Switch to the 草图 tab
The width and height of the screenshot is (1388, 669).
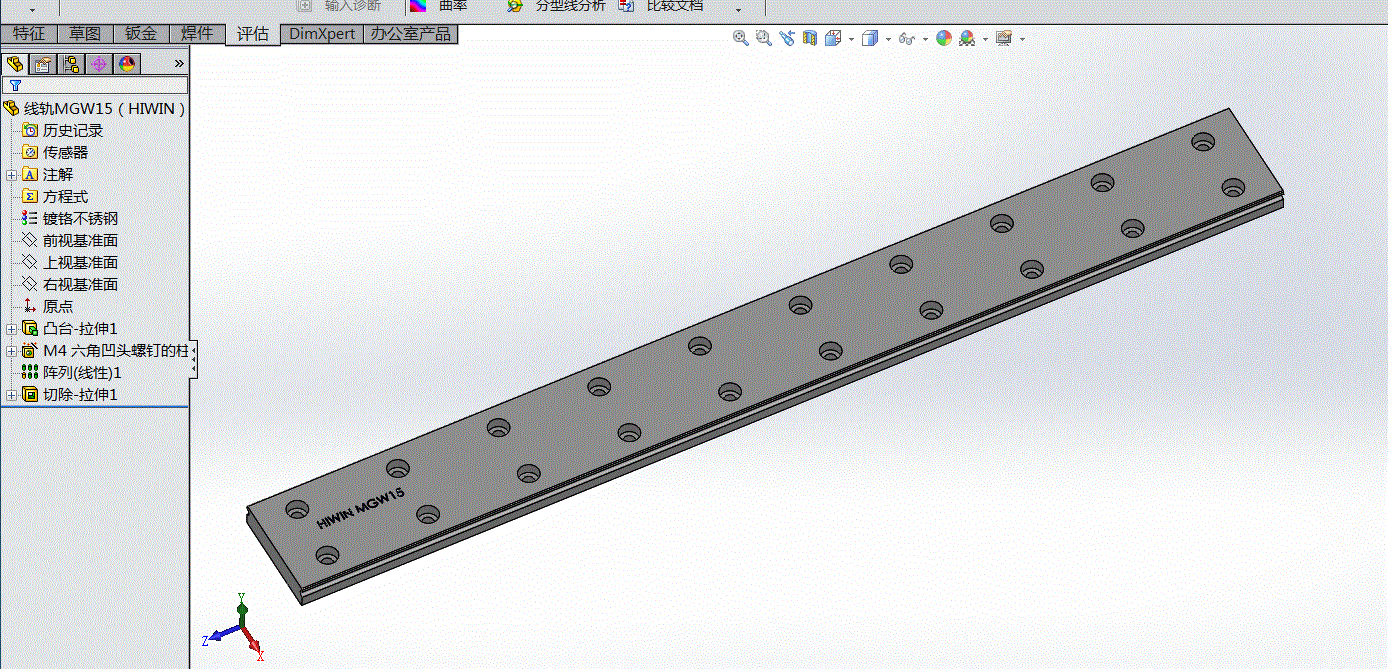coord(85,34)
